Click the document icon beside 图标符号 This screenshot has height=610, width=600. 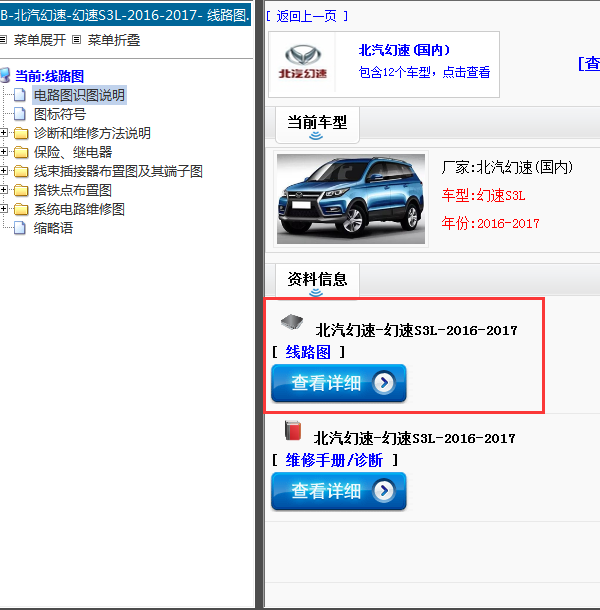point(20,114)
